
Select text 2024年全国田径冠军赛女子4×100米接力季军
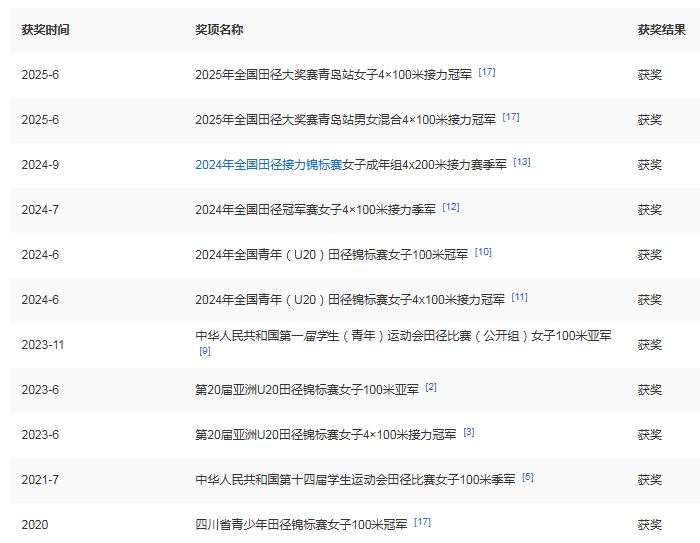coord(316,210)
